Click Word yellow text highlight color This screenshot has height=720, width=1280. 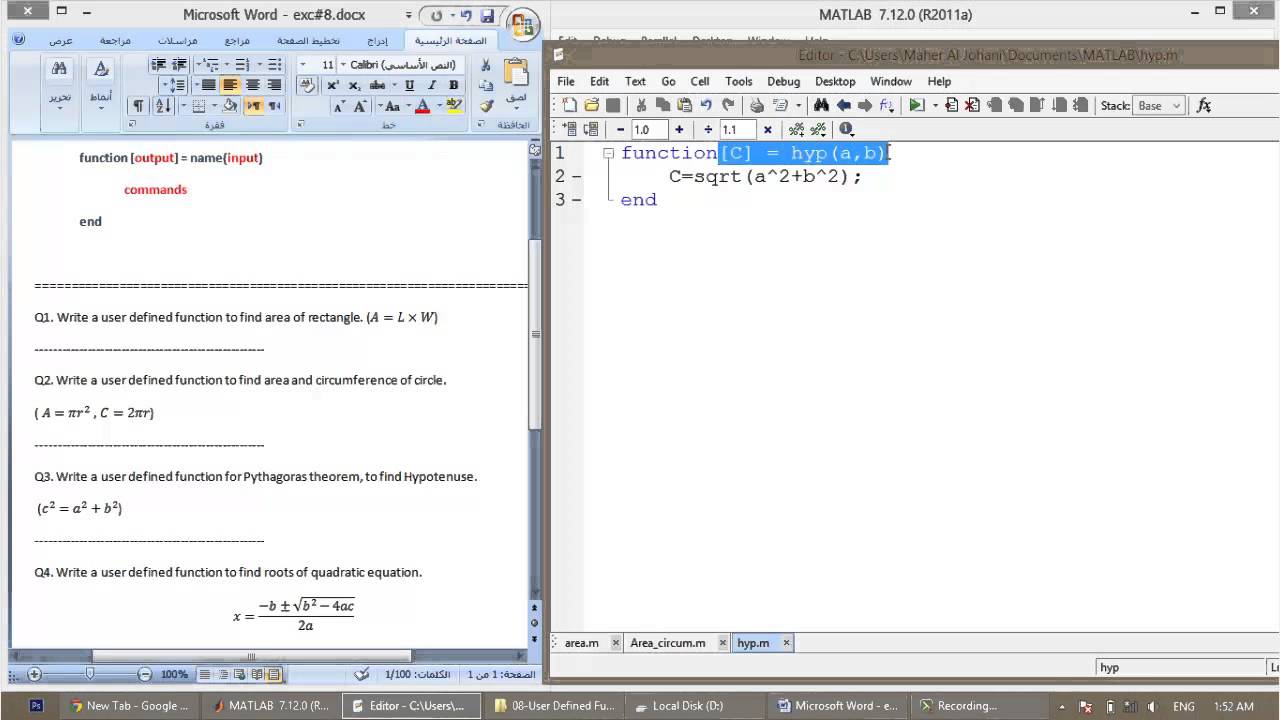pos(453,105)
